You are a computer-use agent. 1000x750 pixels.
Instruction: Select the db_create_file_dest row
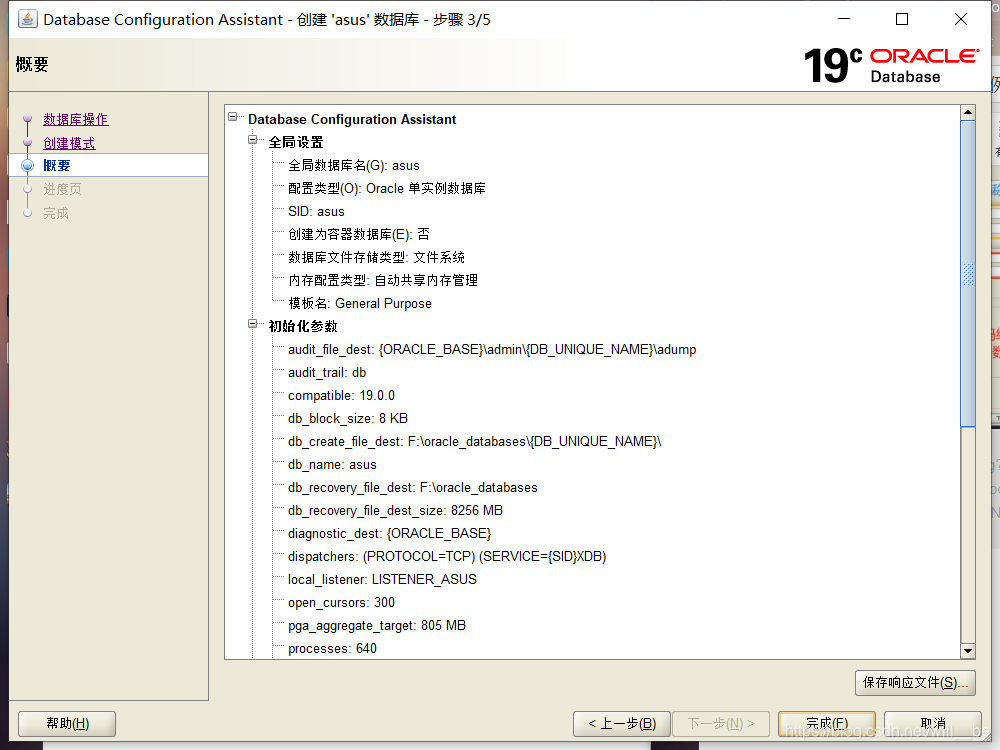click(x=474, y=441)
